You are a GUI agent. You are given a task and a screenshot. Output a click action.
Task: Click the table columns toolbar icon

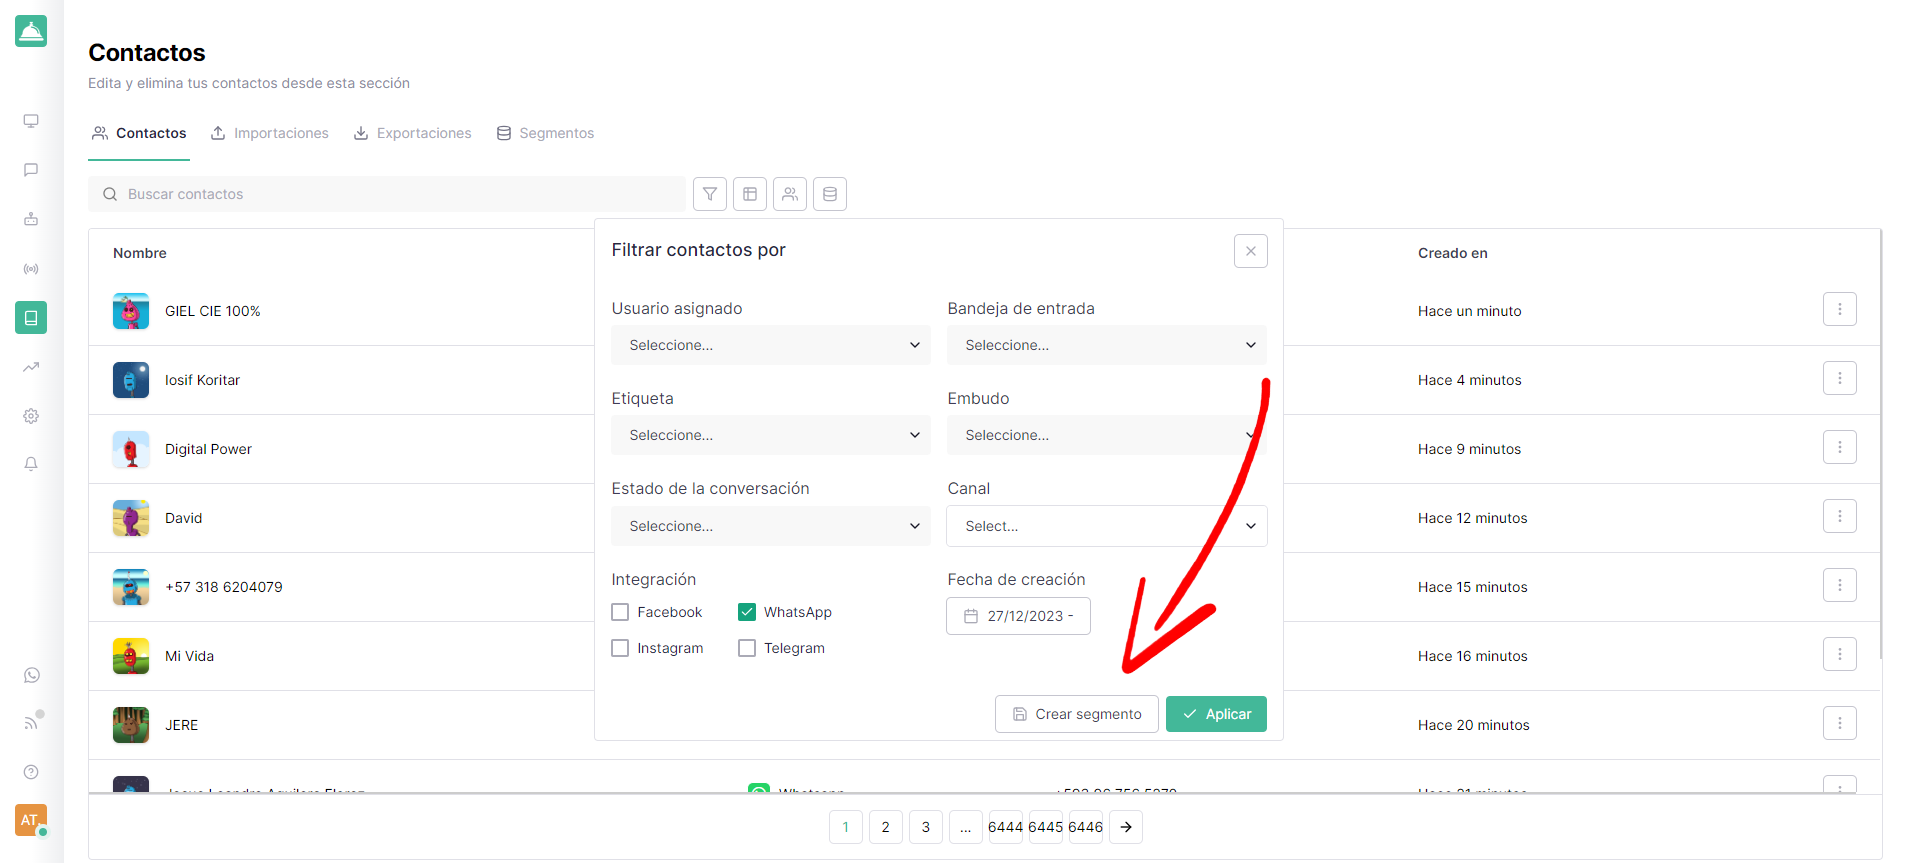[x=750, y=194]
